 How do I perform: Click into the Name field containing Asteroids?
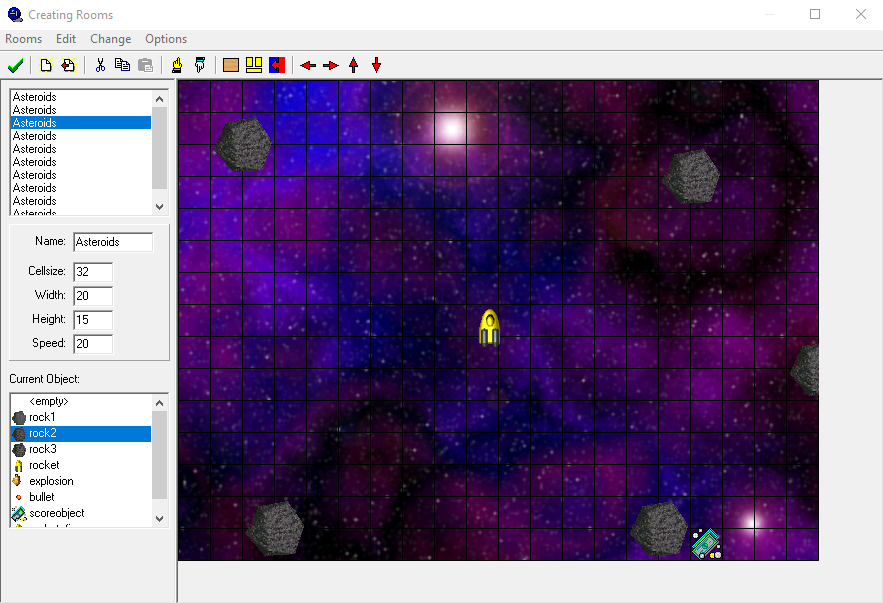coord(113,242)
